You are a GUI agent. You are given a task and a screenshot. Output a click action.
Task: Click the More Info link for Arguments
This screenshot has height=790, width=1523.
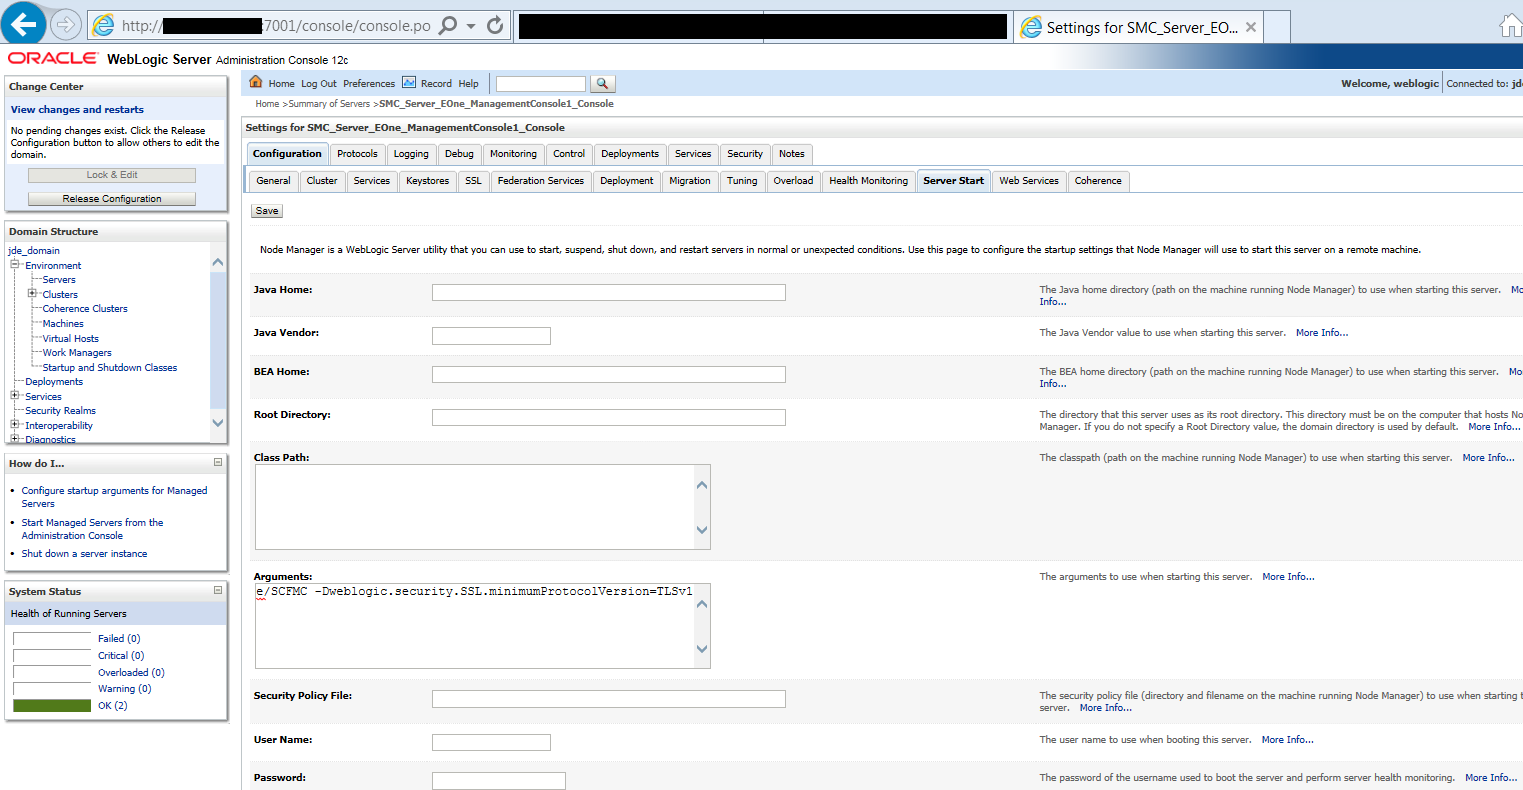point(1288,577)
